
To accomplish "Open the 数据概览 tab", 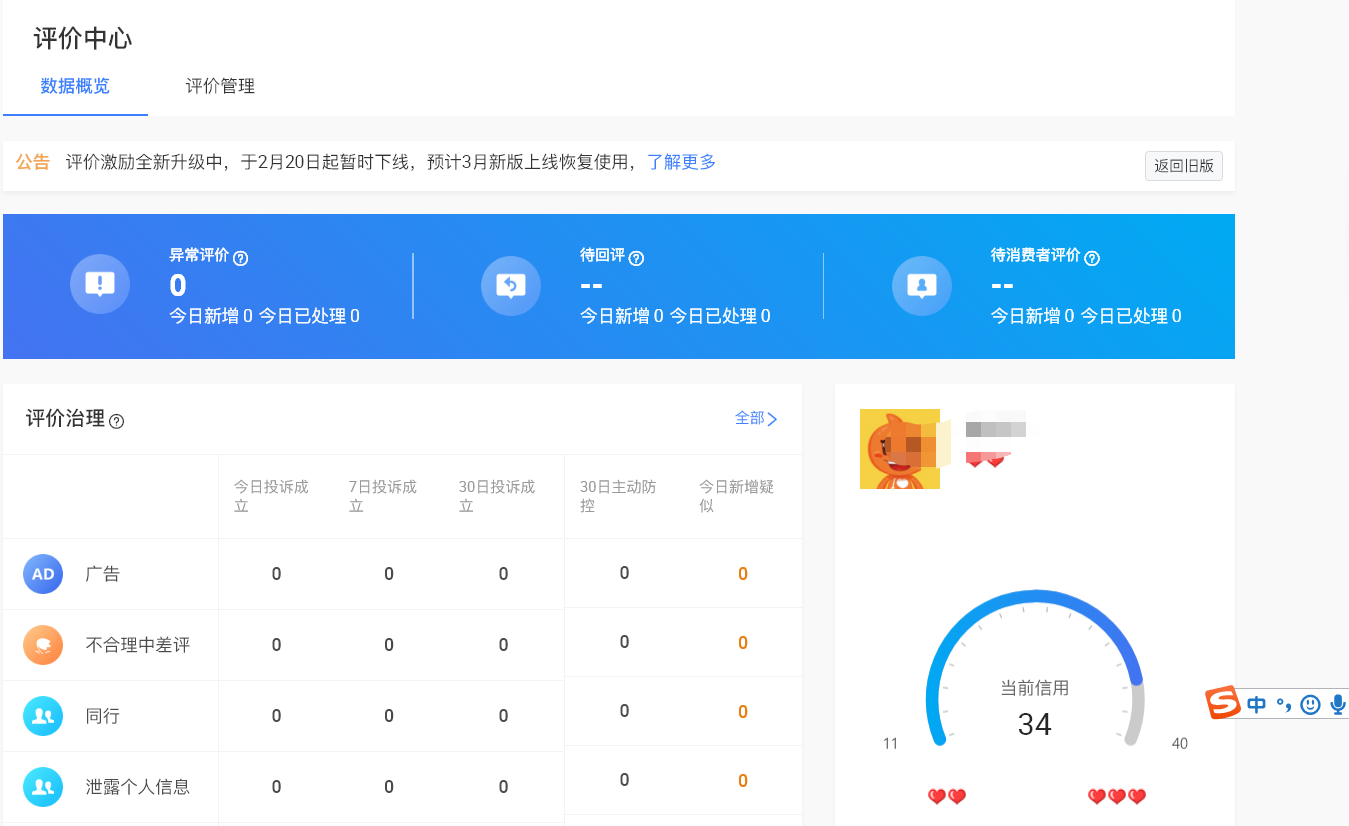I will pyautogui.click(x=75, y=86).
